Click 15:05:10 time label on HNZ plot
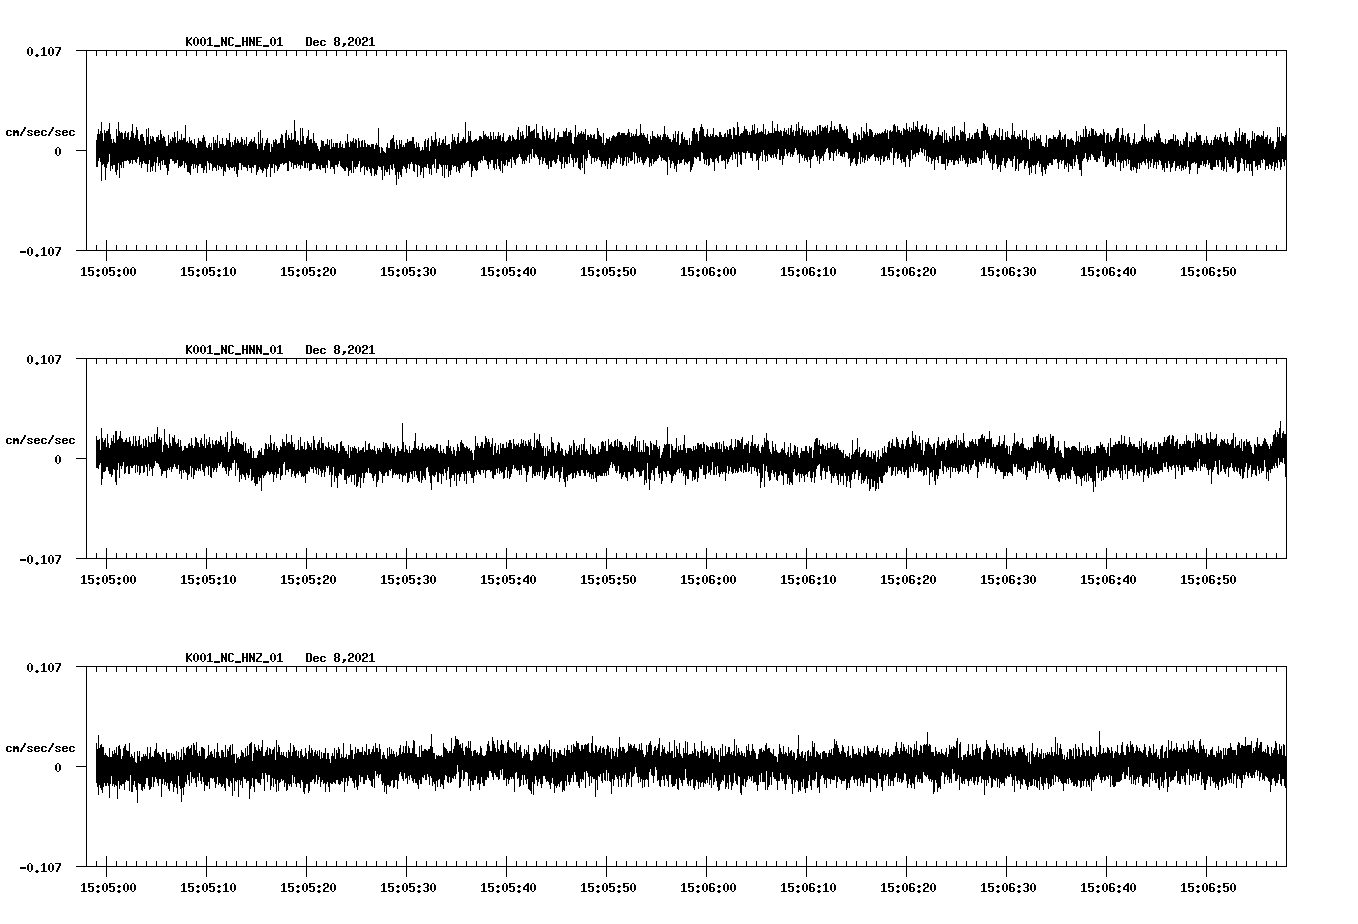This screenshot has height=924, width=1358. [208, 888]
